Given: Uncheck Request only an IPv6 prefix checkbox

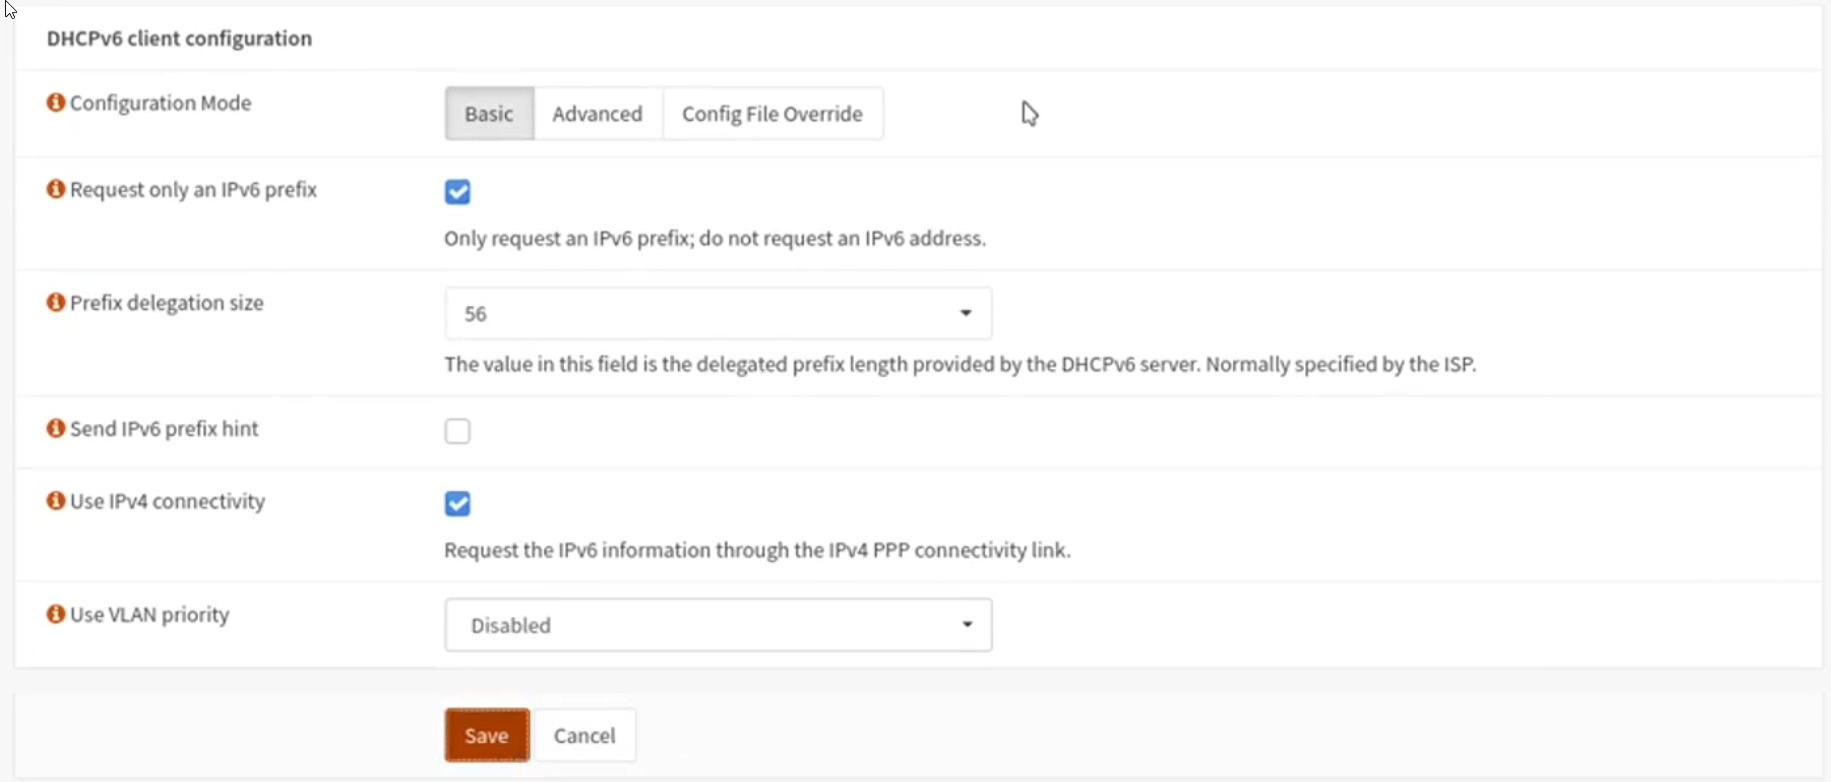Looking at the screenshot, I should point(458,192).
